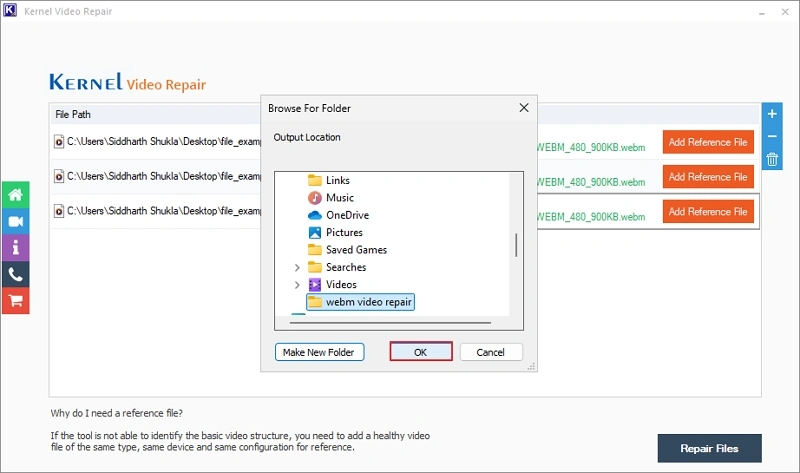Image resolution: width=800 pixels, height=473 pixels.
Task: Select the Links folder
Action: point(329,180)
